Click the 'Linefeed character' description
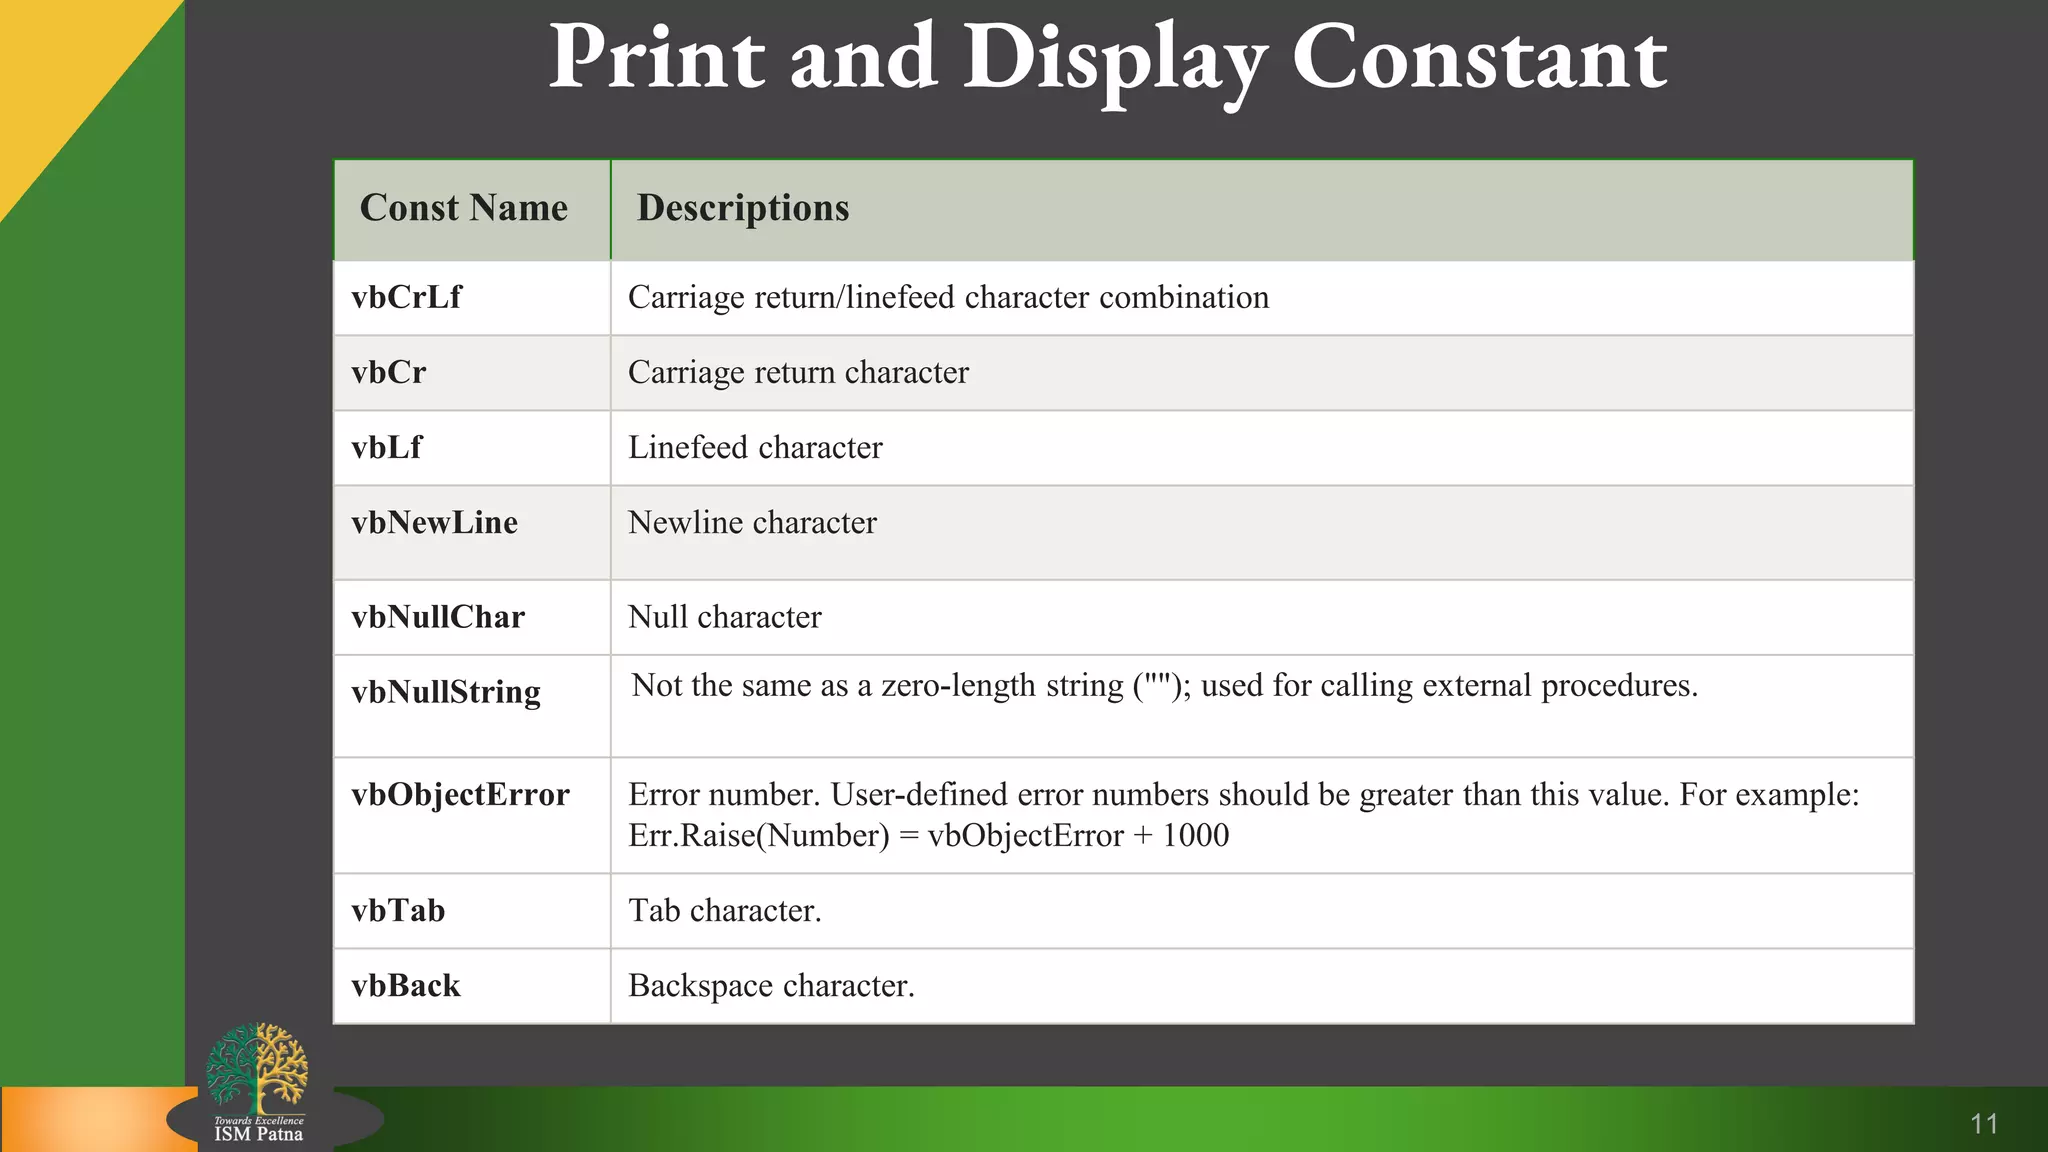 click(755, 448)
